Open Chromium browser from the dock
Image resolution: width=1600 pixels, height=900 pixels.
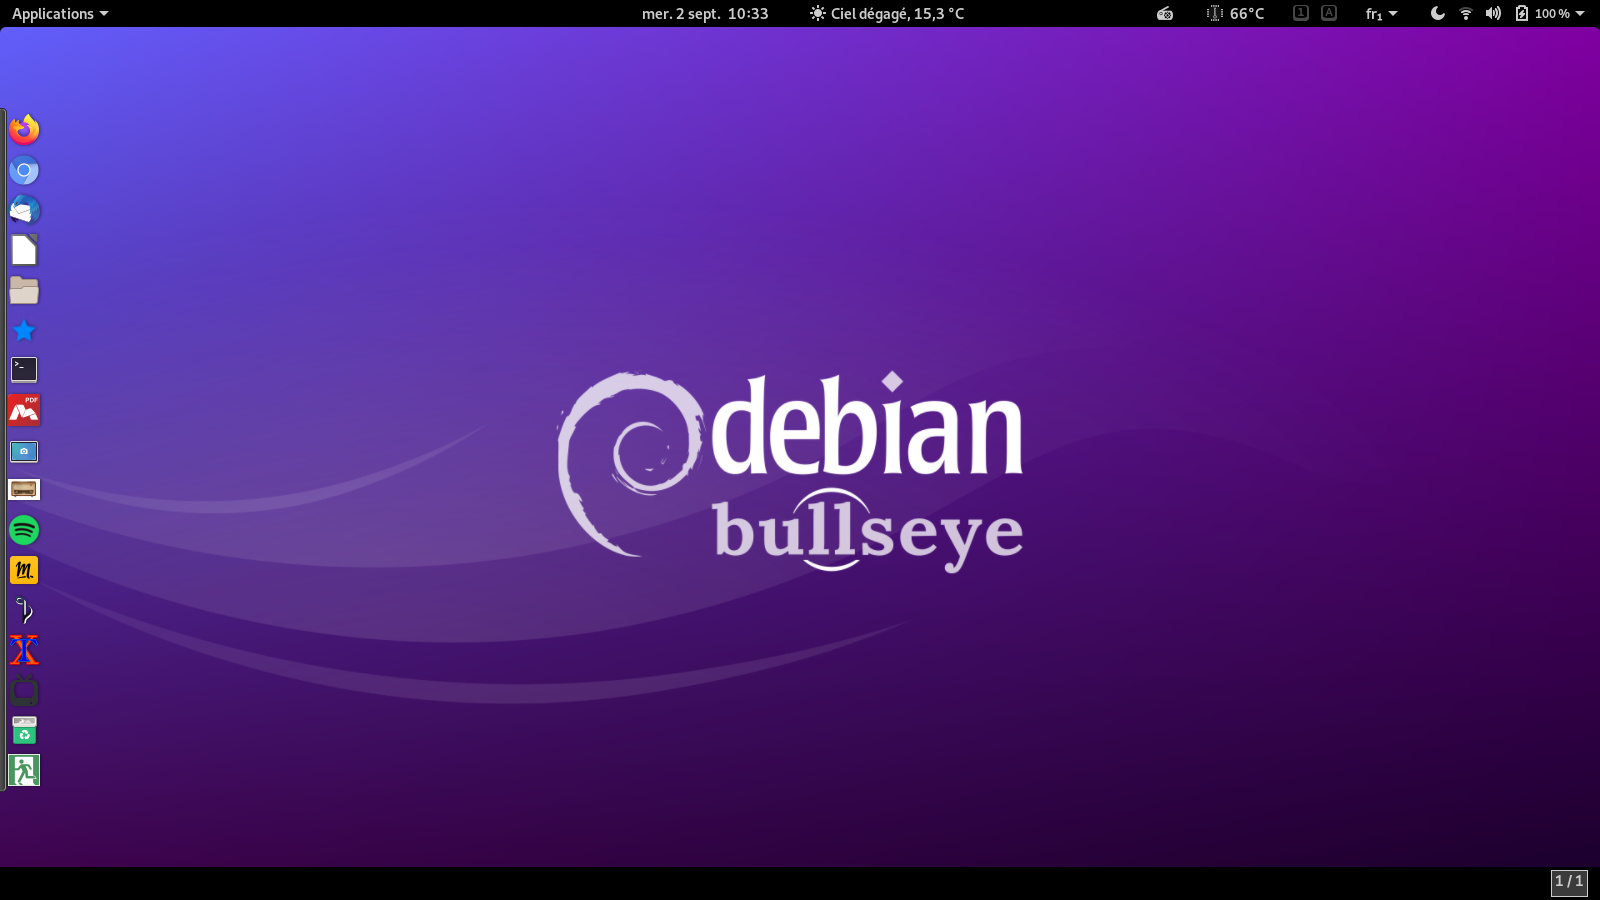(24, 170)
